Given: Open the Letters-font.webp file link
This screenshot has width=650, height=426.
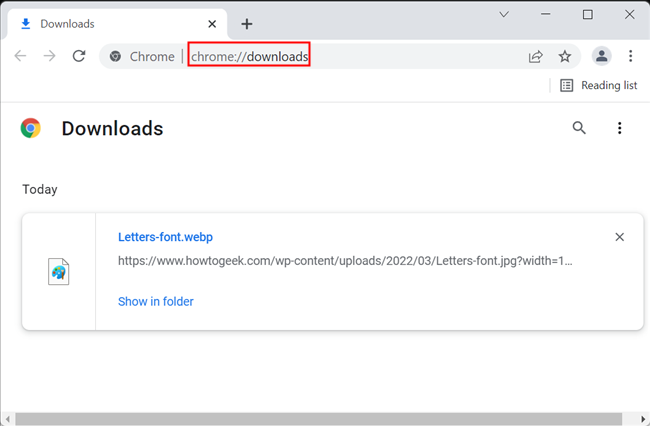Looking at the screenshot, I should point(165,237).
